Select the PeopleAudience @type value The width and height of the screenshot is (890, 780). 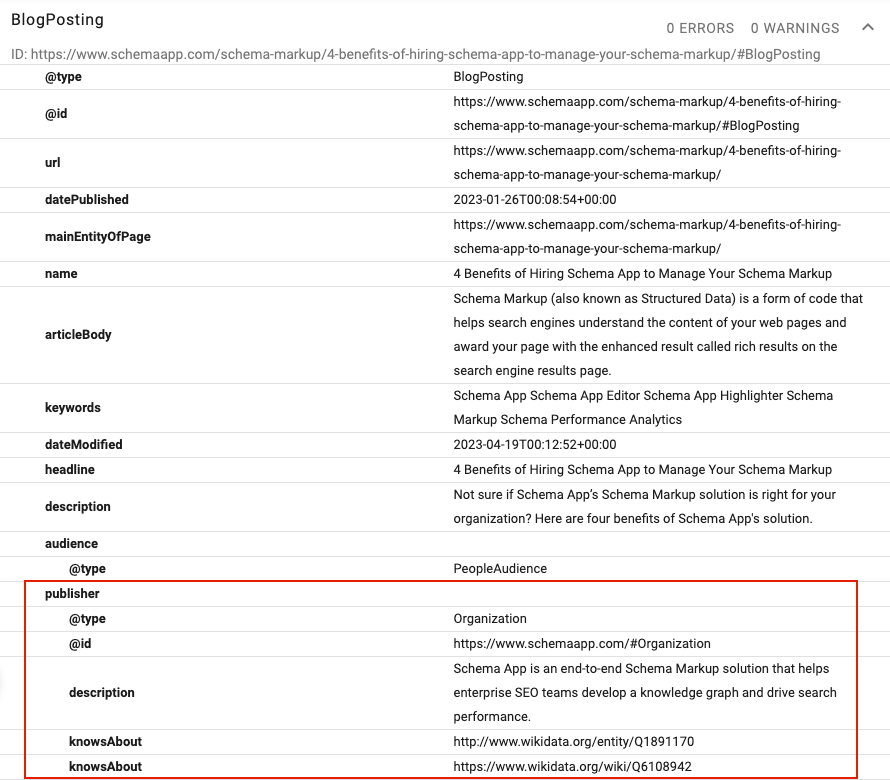coord(501,568)
